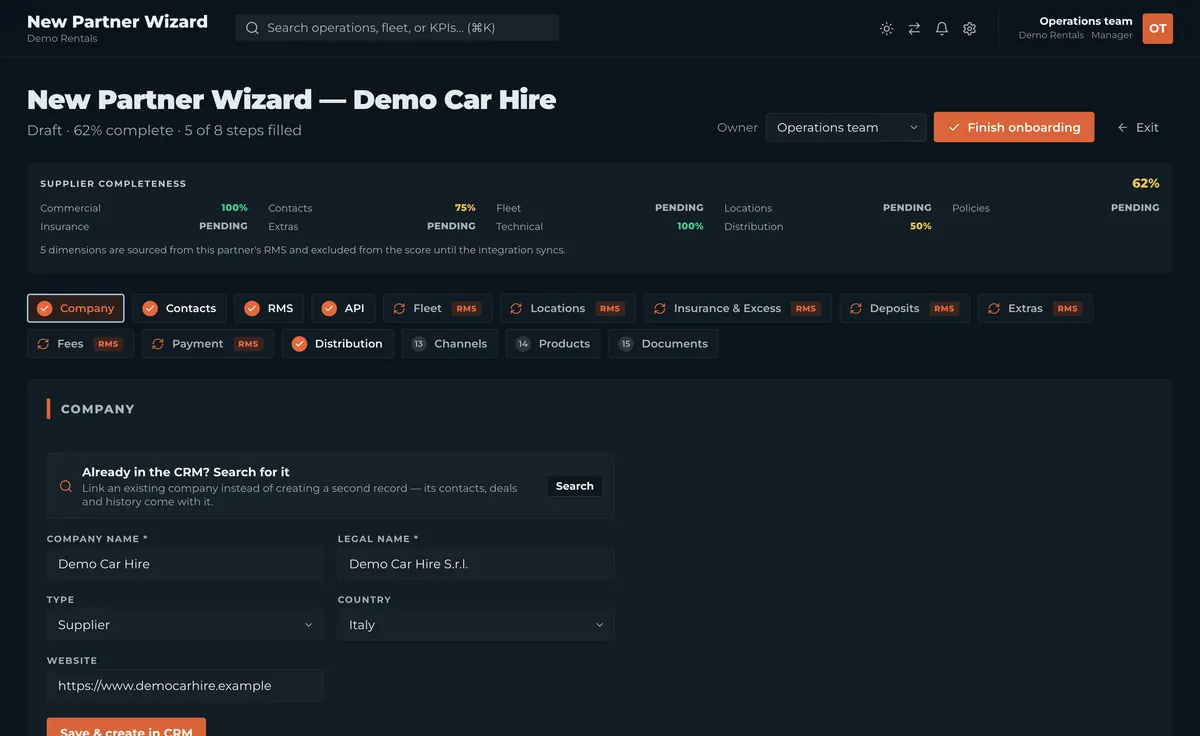Click the New Partner Wizard header title

click(117, 21)
